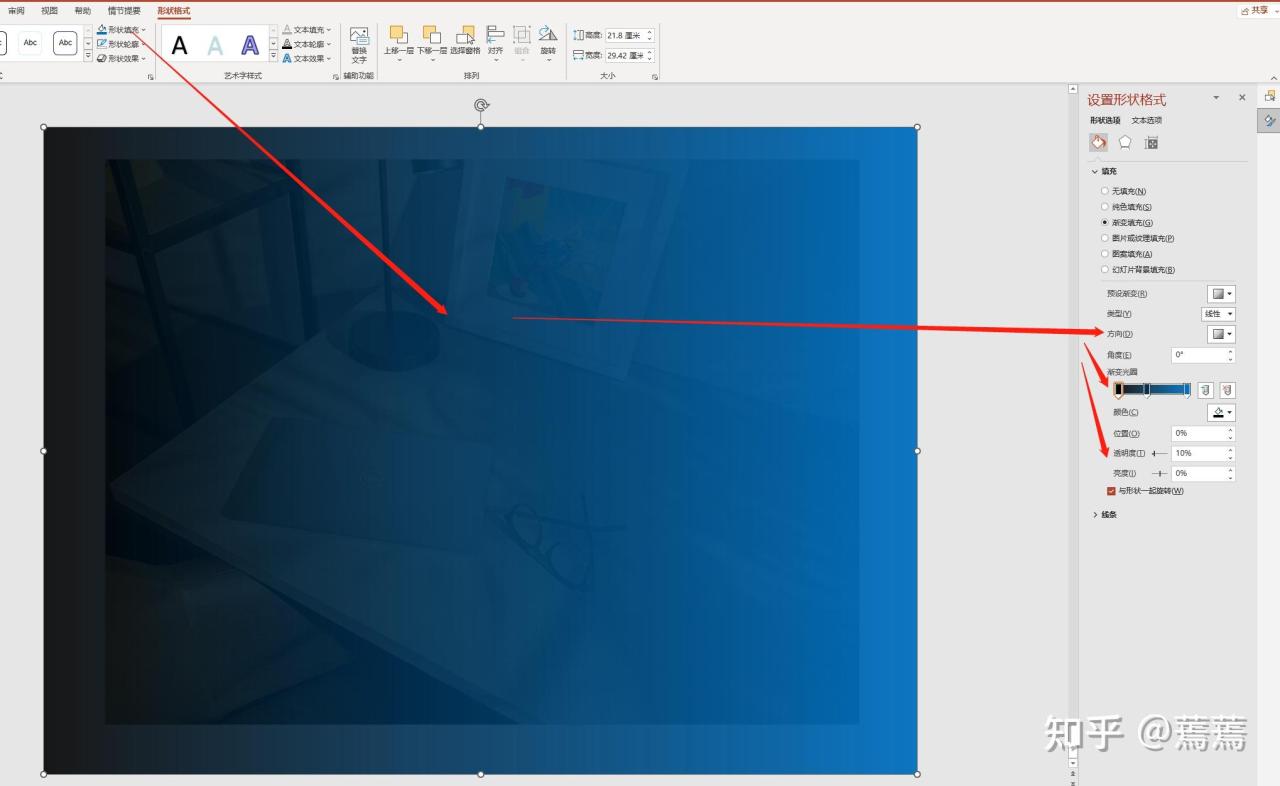Open the 选择窗格 selection pane
Viewport: 1280px width, 786px height.
[465, 36]
